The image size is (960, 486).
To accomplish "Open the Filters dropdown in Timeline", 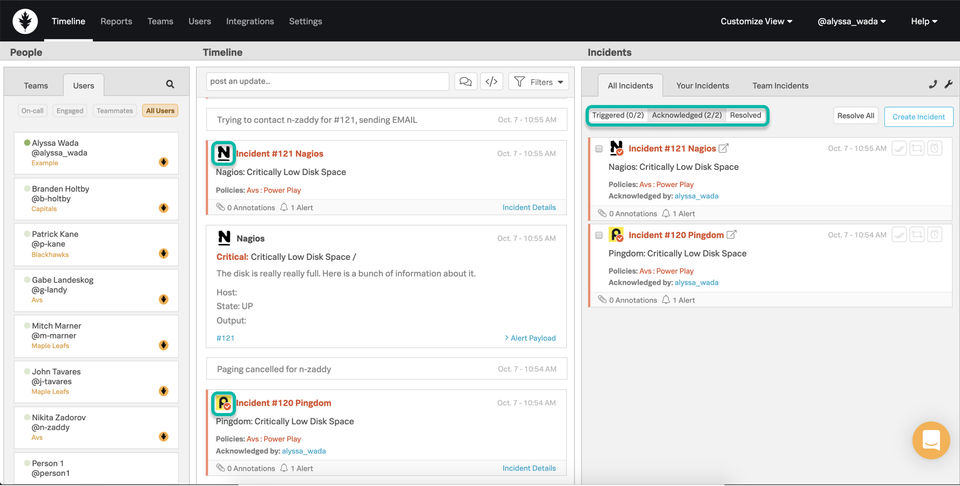I will (x=538, y=82).
